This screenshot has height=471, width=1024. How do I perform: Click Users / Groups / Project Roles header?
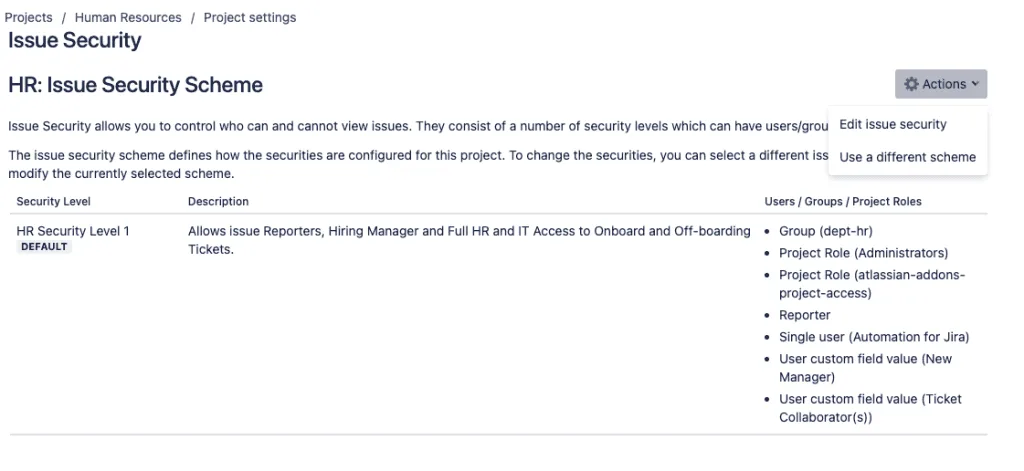843,201
